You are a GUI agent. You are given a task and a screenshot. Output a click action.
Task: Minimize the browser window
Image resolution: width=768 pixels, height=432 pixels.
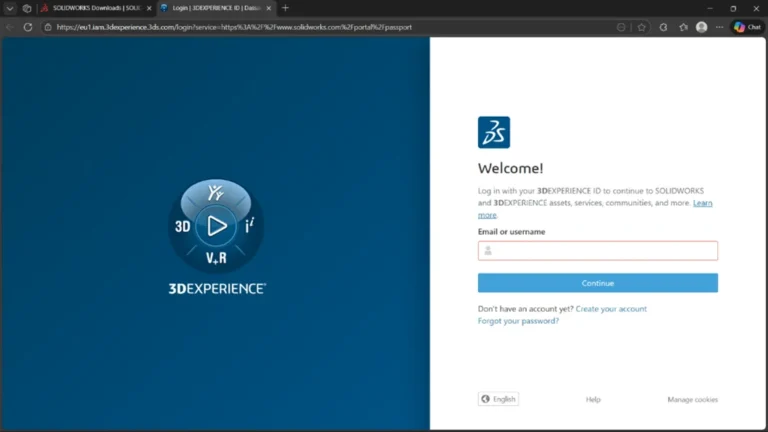(x=710, y=8)
